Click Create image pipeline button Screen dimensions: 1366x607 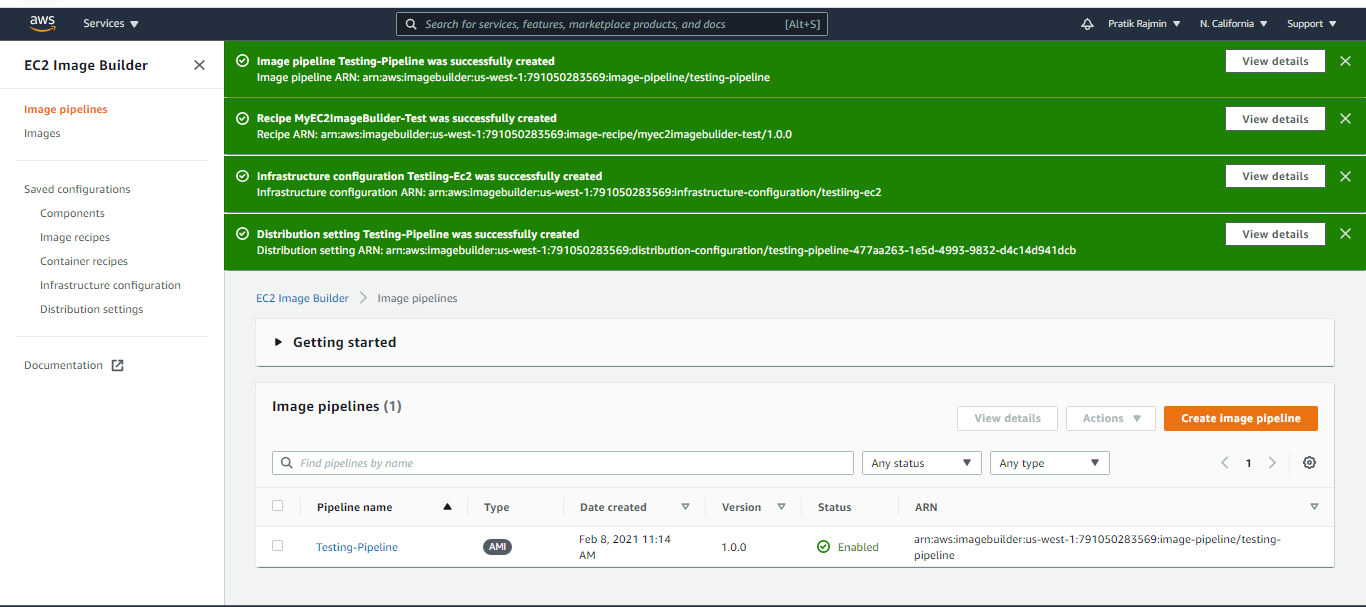tap(1241, 418)
